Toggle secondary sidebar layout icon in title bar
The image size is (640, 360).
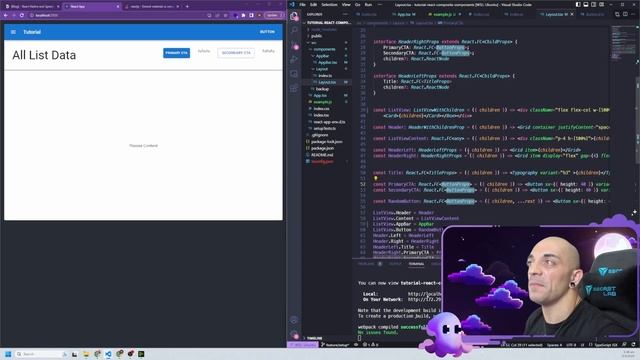click(x=593, y=4)
